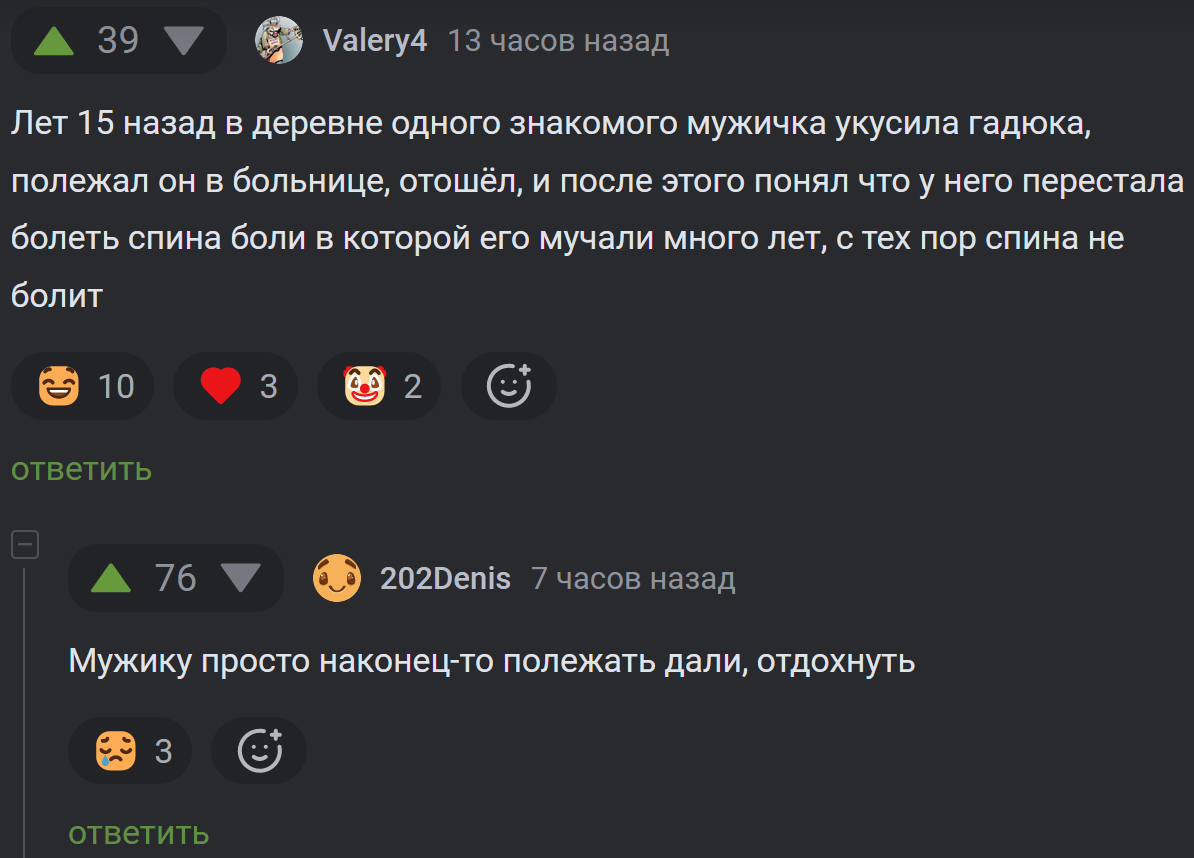
Task: Upvote Valery4's comment with green arrow
Action: (x=54, y=41)
